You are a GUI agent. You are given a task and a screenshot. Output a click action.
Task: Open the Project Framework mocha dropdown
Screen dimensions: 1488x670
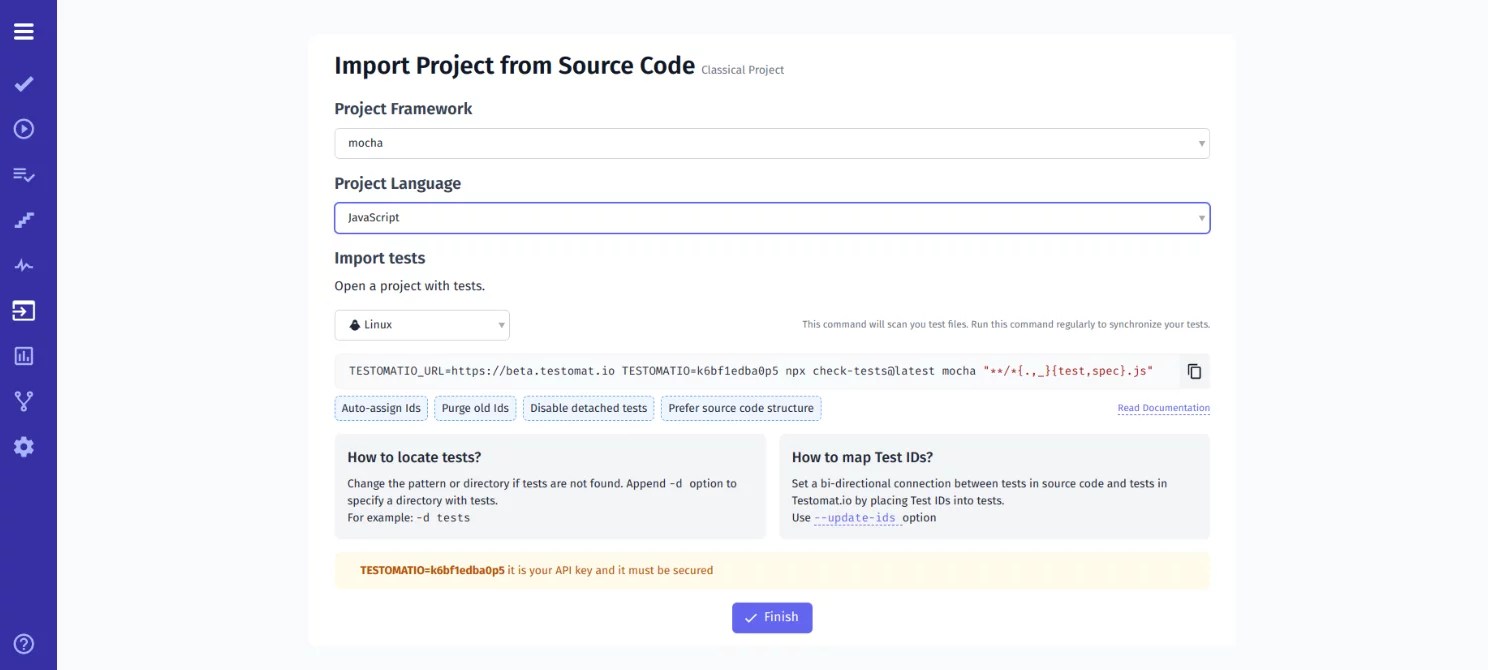(x=772, y=143)
